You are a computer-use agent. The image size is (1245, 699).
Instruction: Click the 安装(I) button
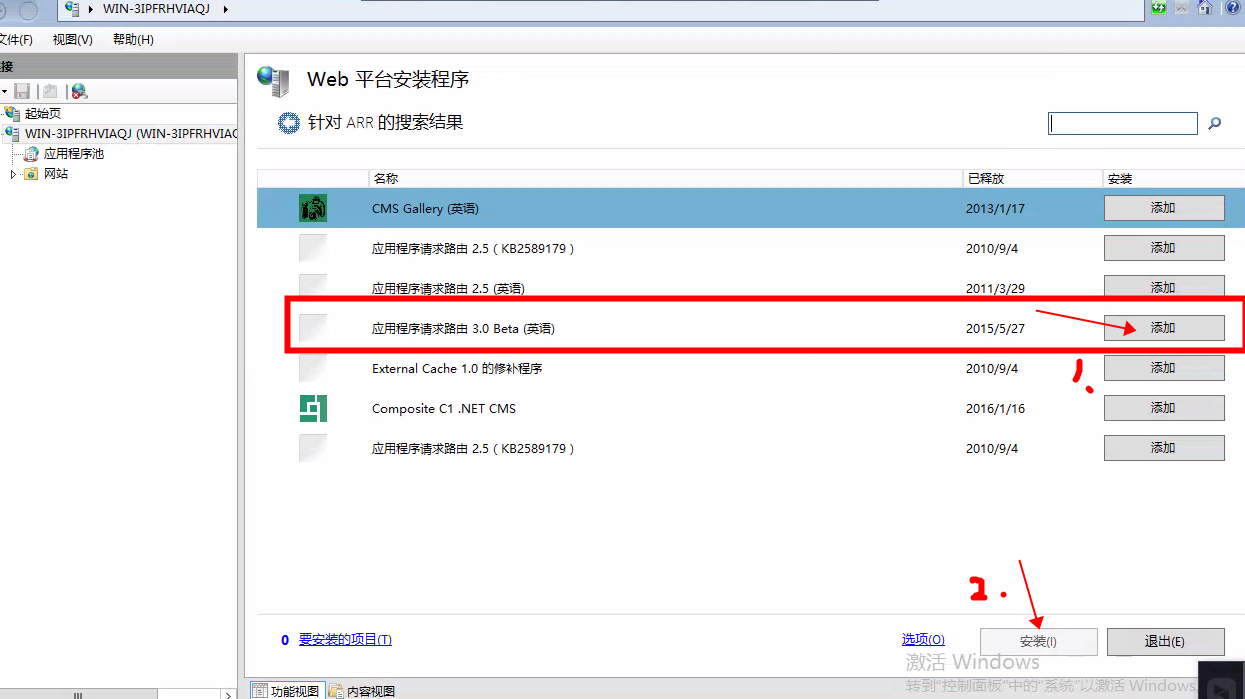1037,641
